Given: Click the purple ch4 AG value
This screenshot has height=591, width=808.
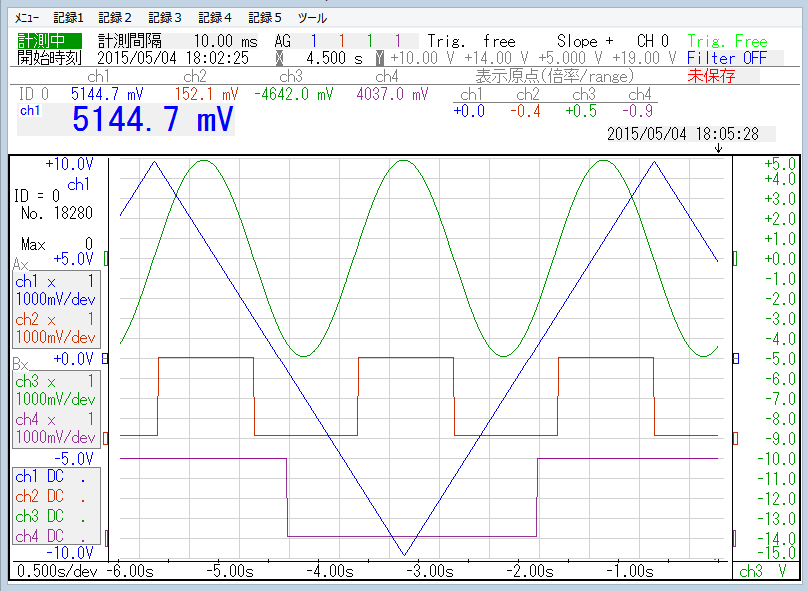Looking at the screenshot, I should click(x=397, y=41).
